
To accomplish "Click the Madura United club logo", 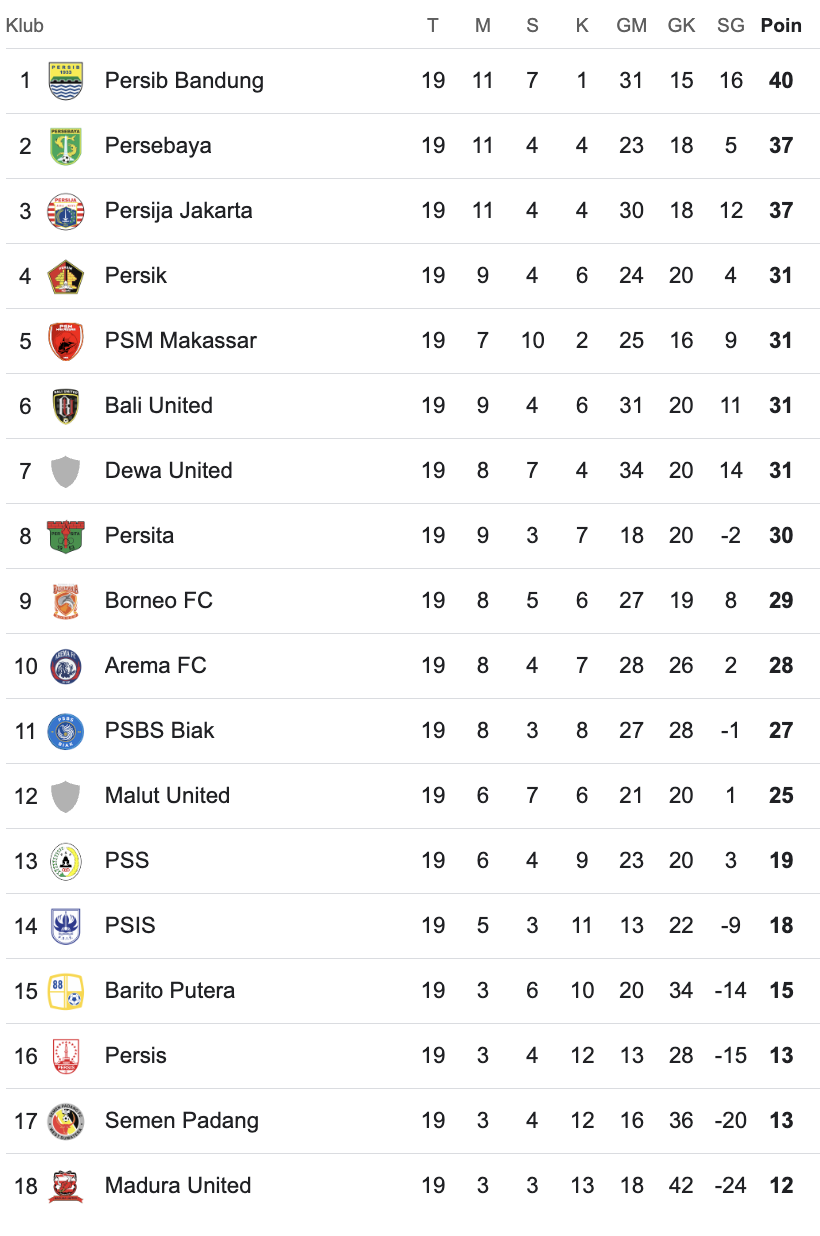I will 66,1186.
